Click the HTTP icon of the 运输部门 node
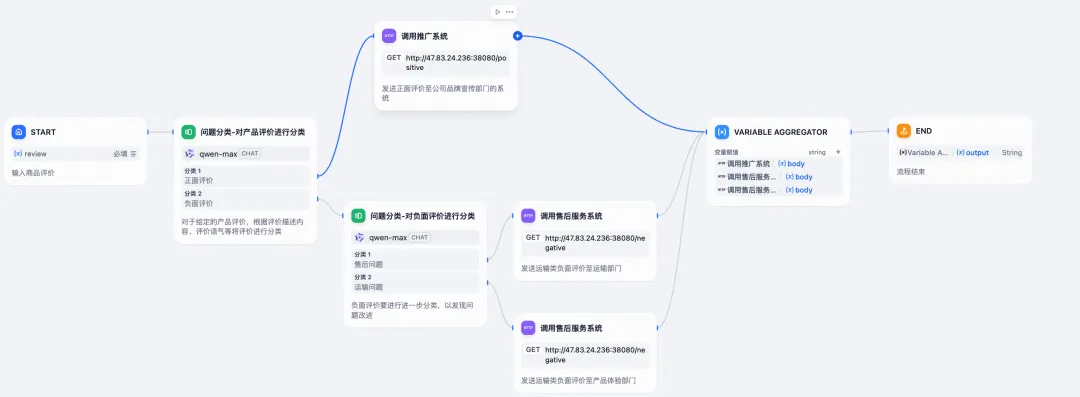Screen dimensions: 1080x397 tap(528, 216)
